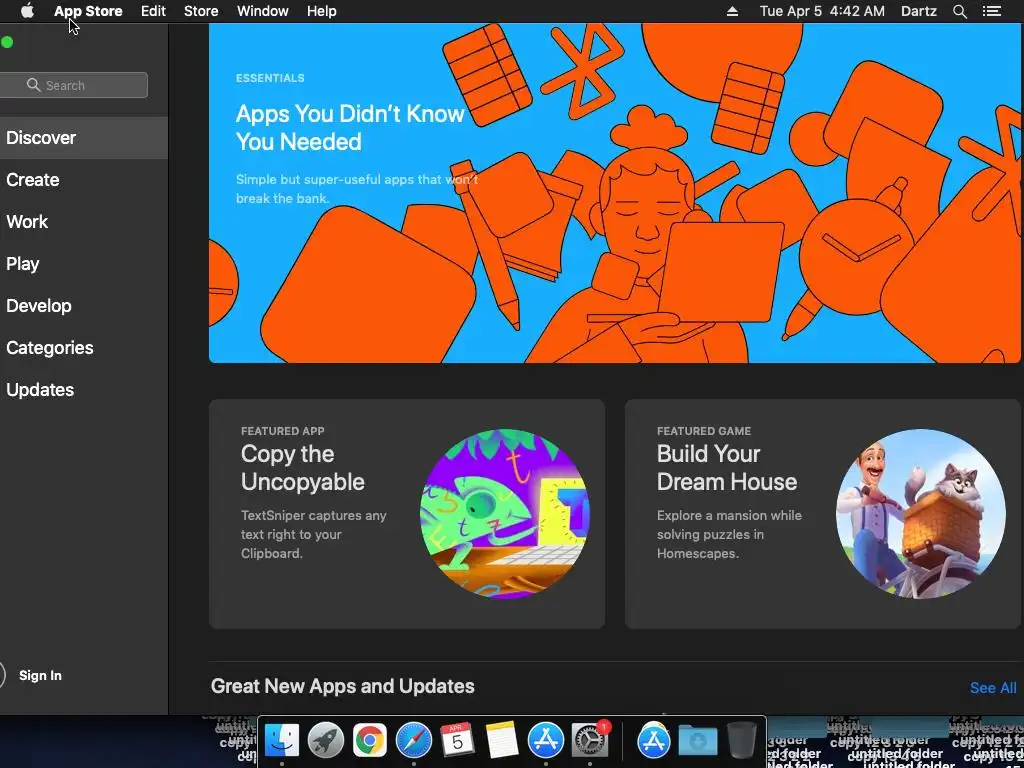Open the 'Build Your Dream House' featured game story
This screenshot has width=1024, height=768.
824,514
